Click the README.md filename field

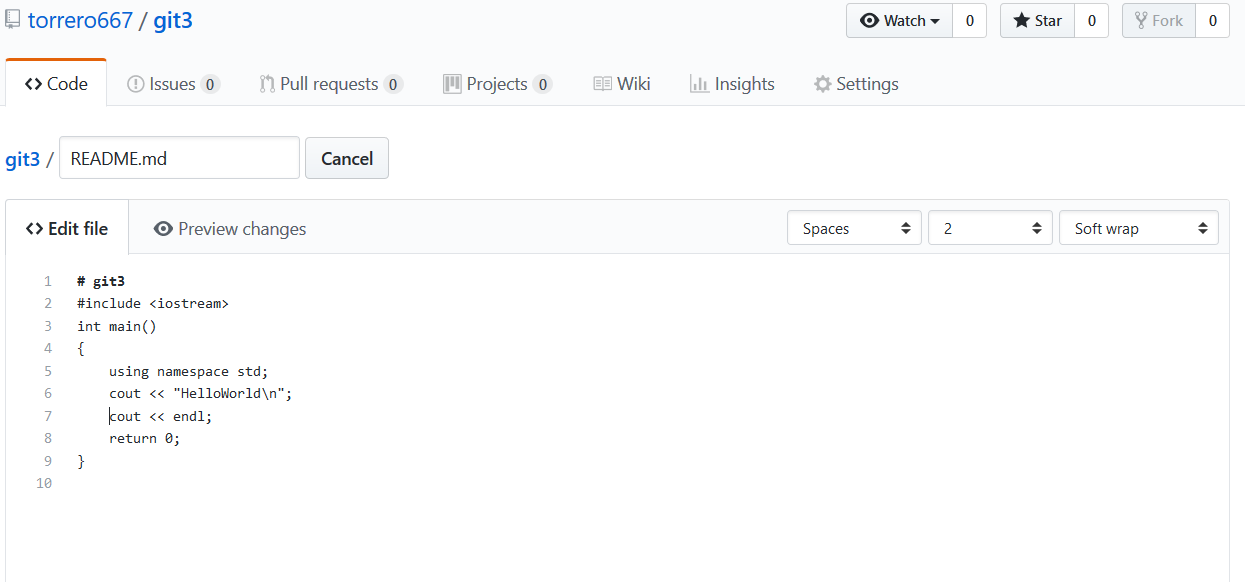(x=179, y=158)
